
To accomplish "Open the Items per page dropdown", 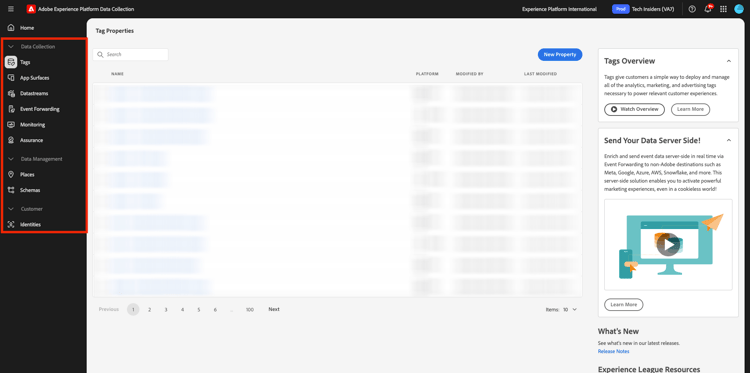I will [x=569, y=309].
